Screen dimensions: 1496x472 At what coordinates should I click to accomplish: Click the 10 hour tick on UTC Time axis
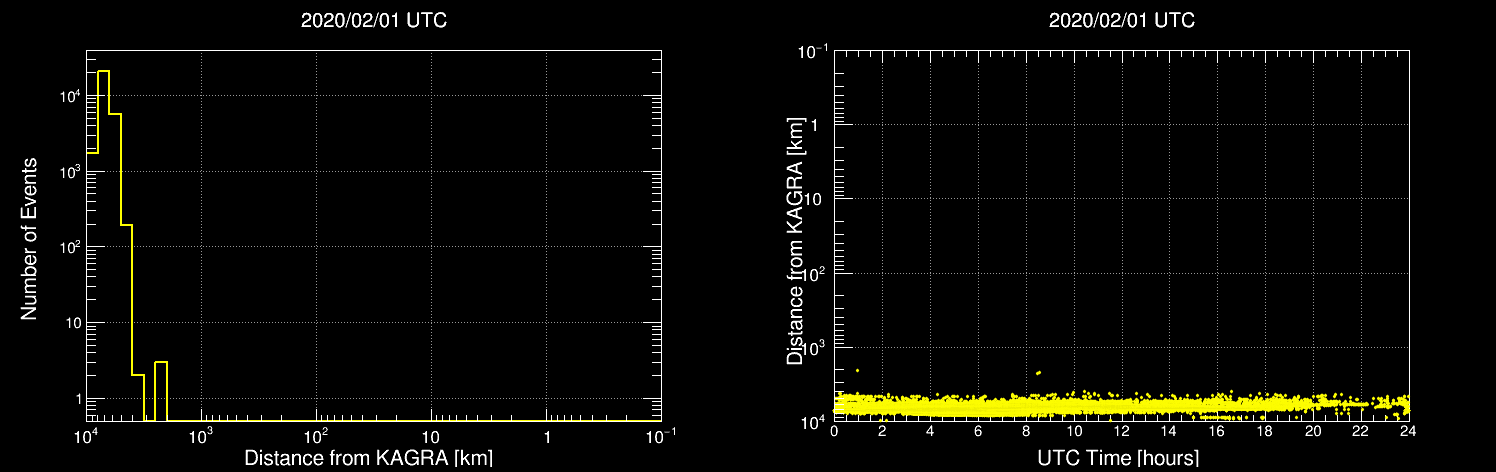coord(1074,432)
